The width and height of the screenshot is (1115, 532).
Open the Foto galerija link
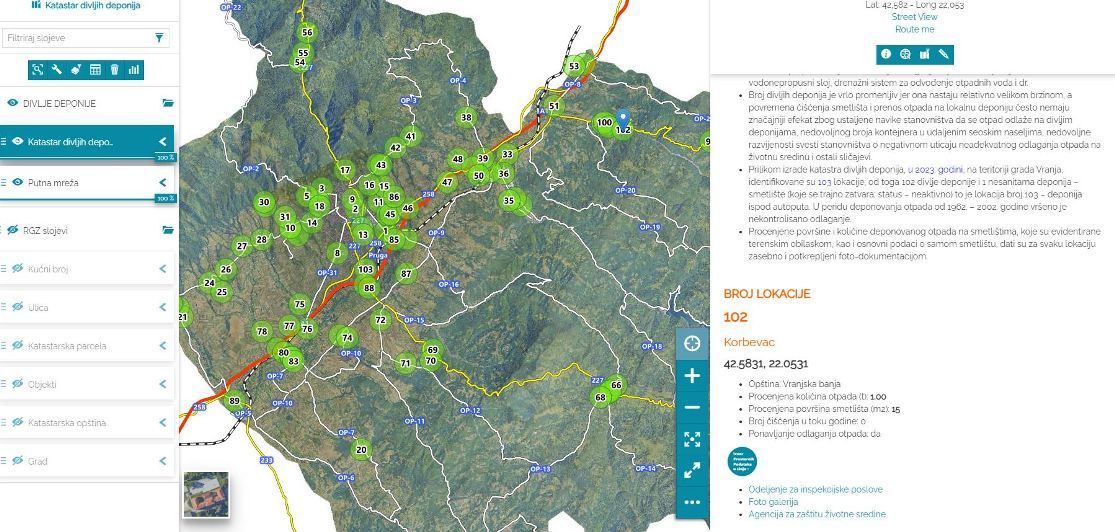[x=773, y=502]
